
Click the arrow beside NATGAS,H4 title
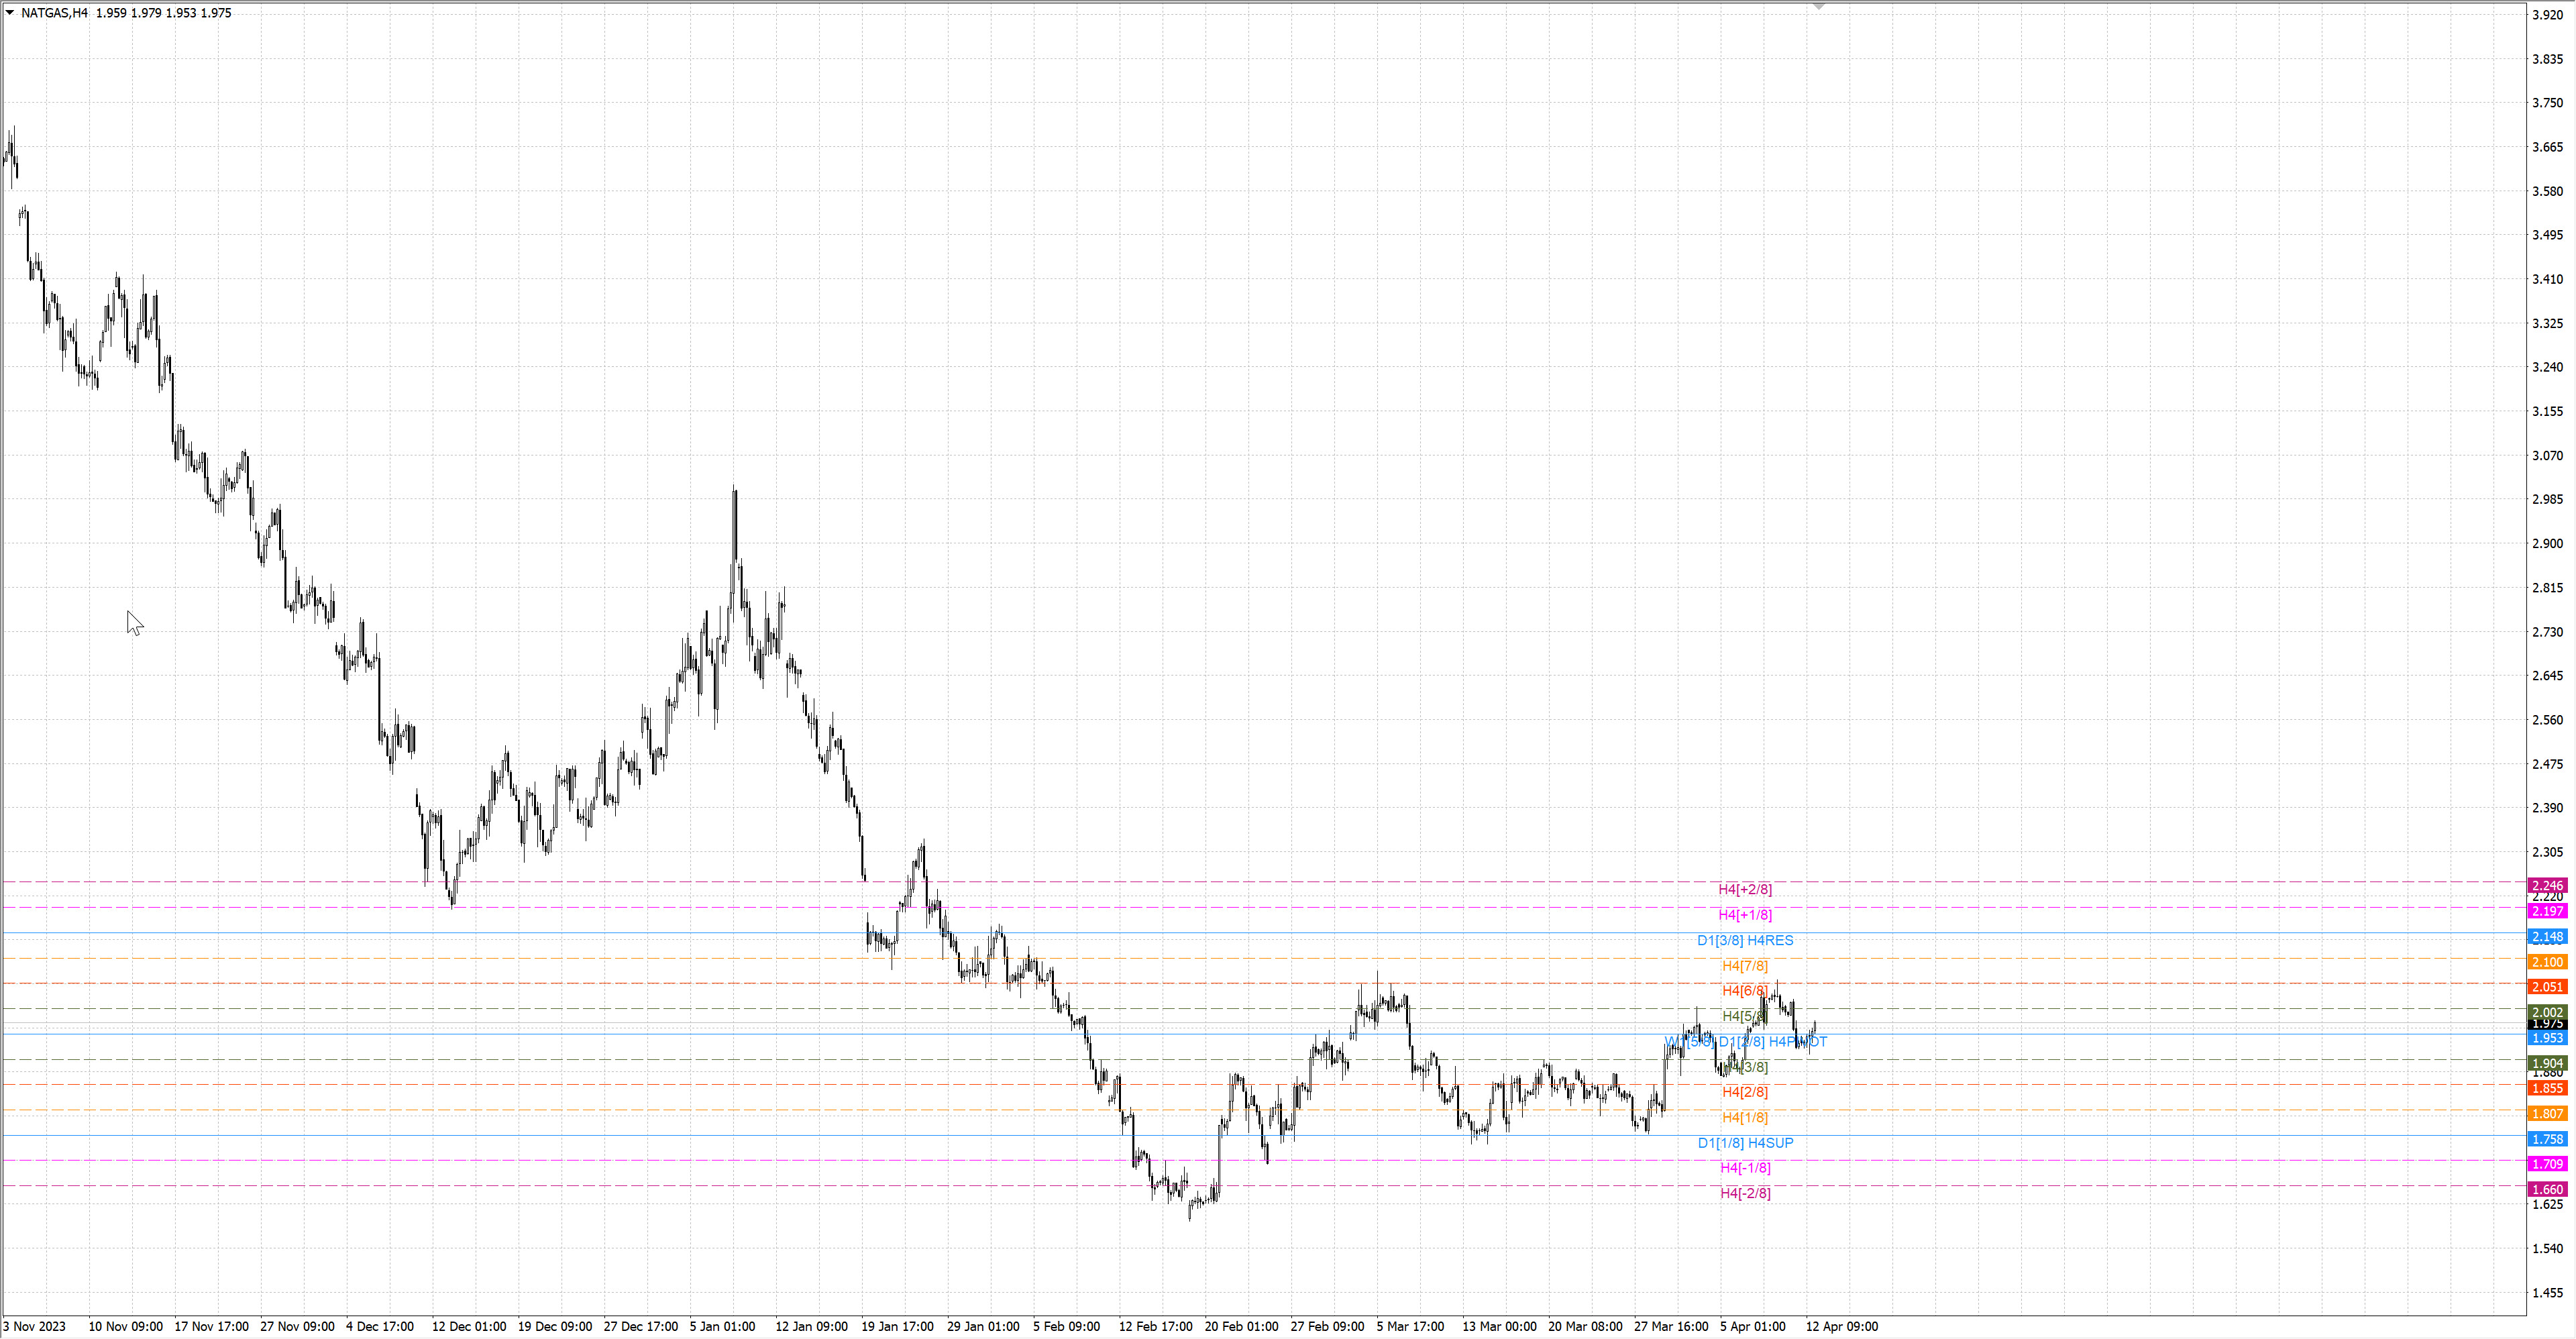tap(10, 12)
